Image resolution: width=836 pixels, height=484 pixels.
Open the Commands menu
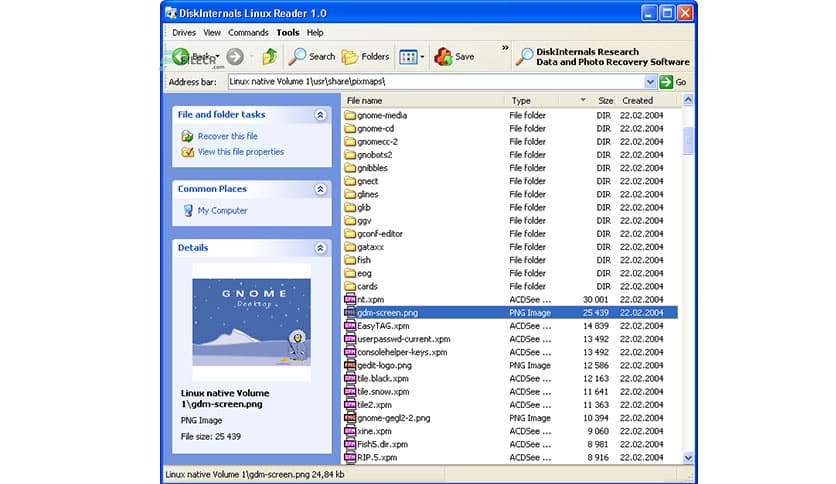pyautogui.click(x=248, y=33)
